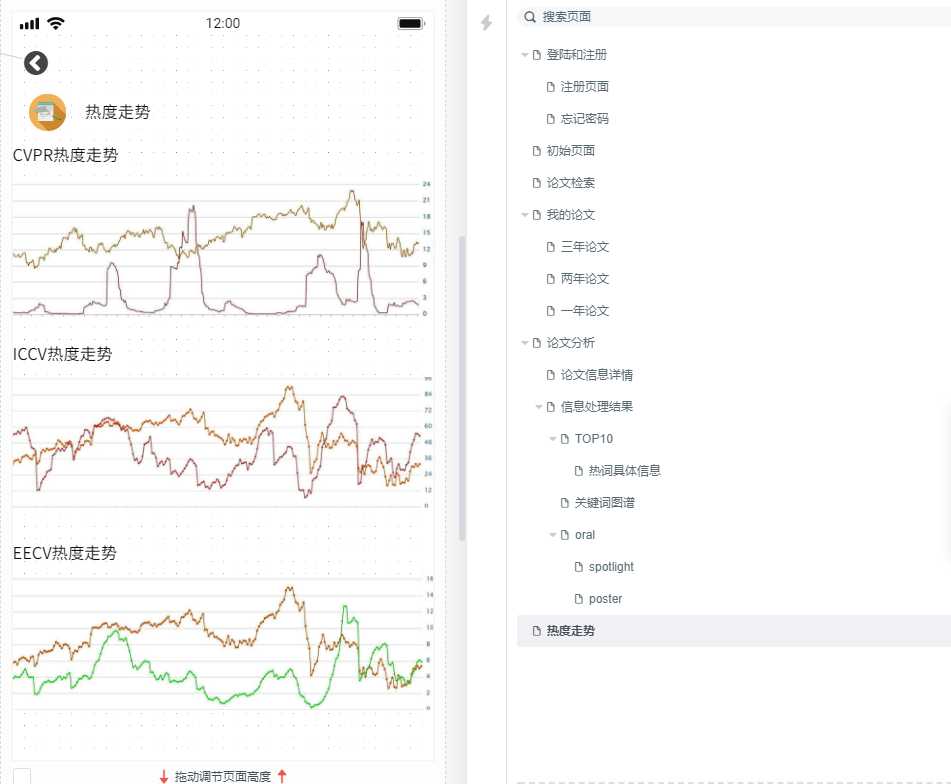Image resolution: width=951 pixels, height=784 pixels.
Task: Click the page icon next to 论文分析
Action: tap(536, 343)
